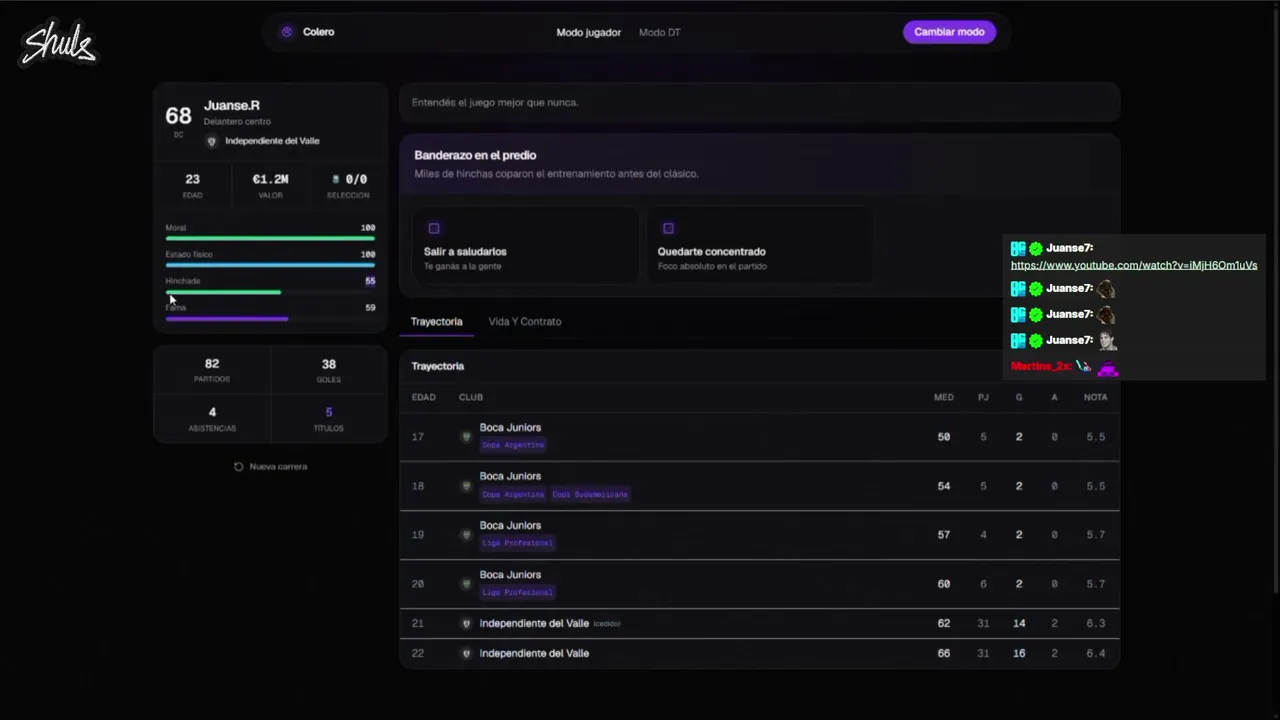Open the Vida Y Contrato tab
The width and height of the screenshot is (1280, 720).
coord(525,321)
